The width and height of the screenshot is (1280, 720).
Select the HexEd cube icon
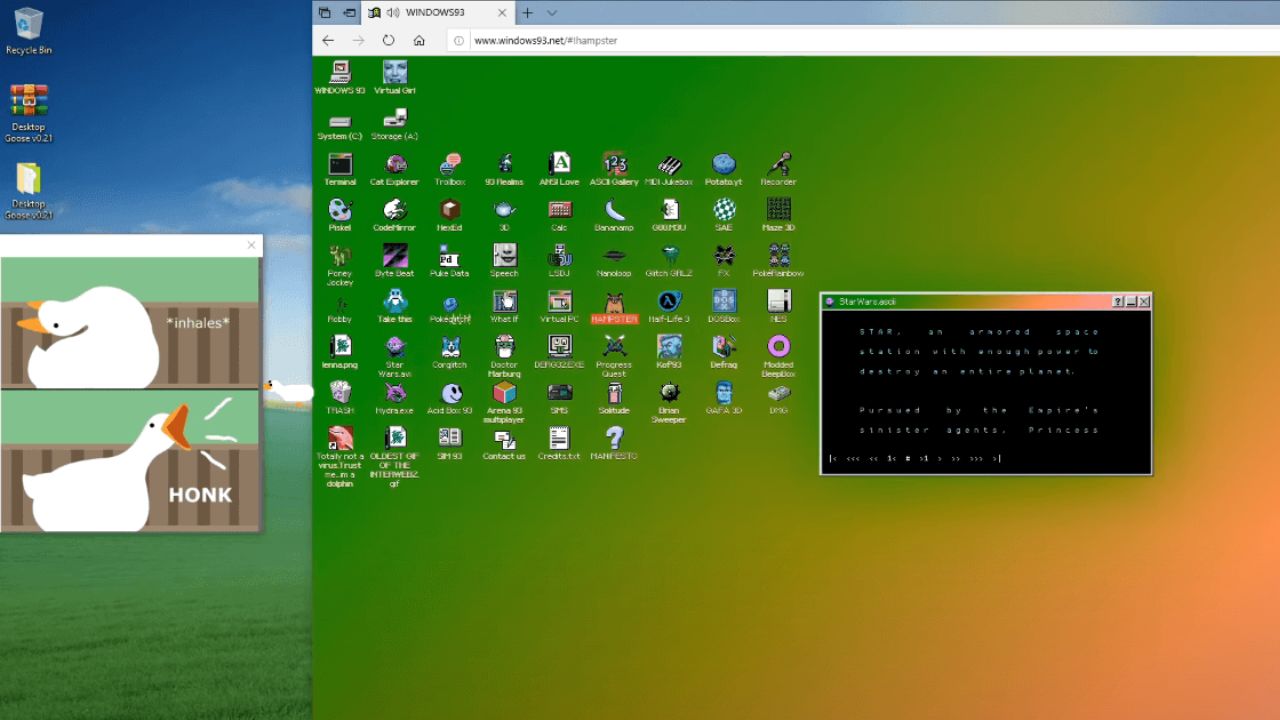click(x=450, y=214)
